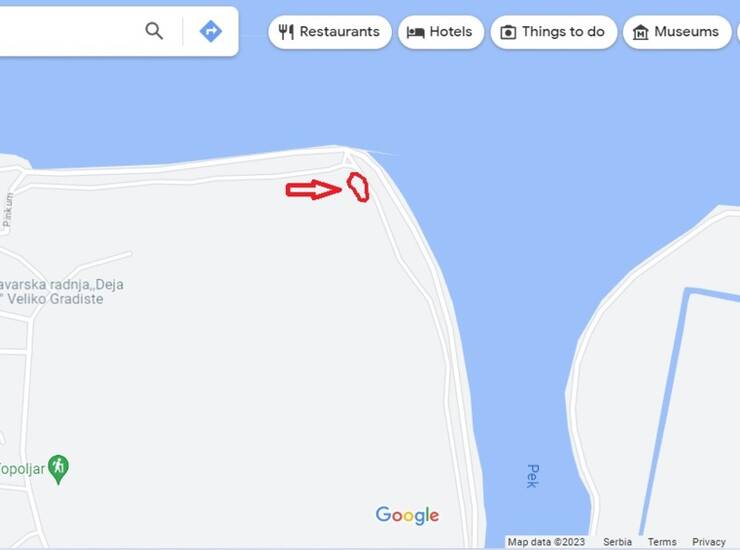
Task: Click the Pek river label
Action: click(532, 476)
